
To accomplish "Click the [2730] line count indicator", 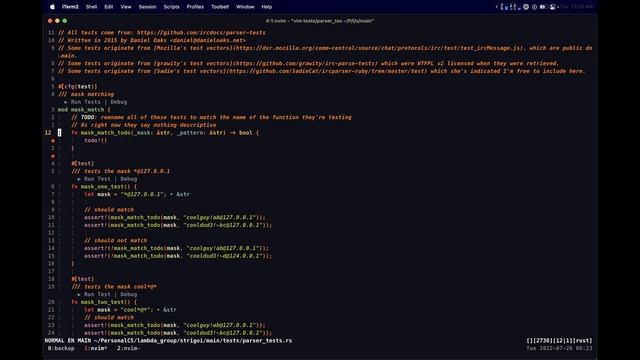I will 543,340.
